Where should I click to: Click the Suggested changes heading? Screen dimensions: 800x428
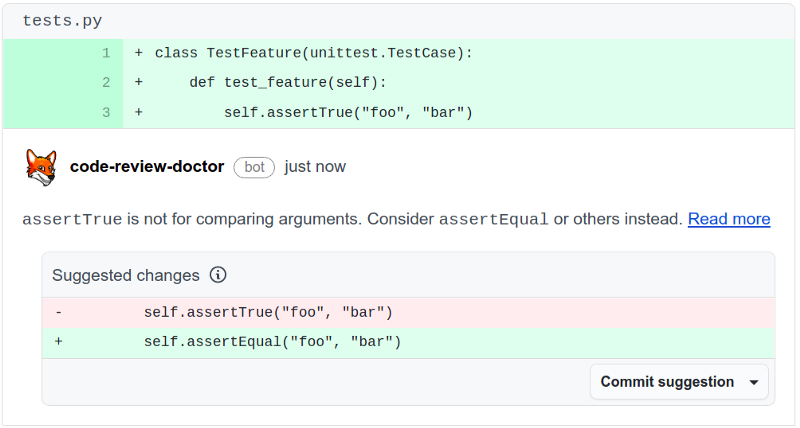point(126,275)
